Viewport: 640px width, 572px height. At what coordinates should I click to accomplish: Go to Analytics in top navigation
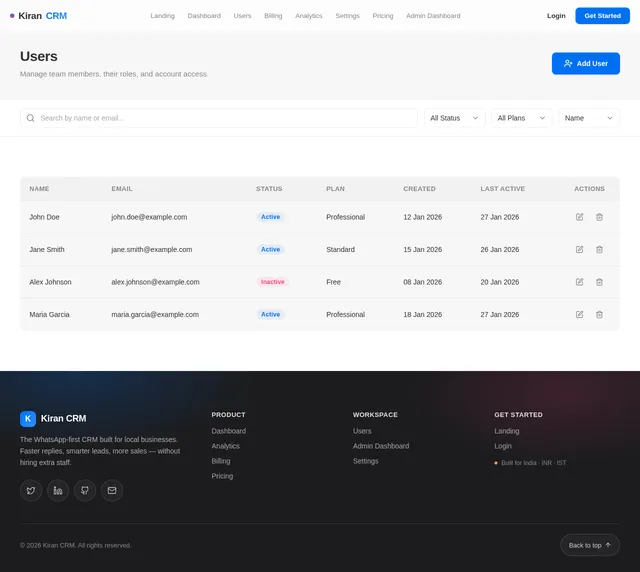tap(309, 16)
